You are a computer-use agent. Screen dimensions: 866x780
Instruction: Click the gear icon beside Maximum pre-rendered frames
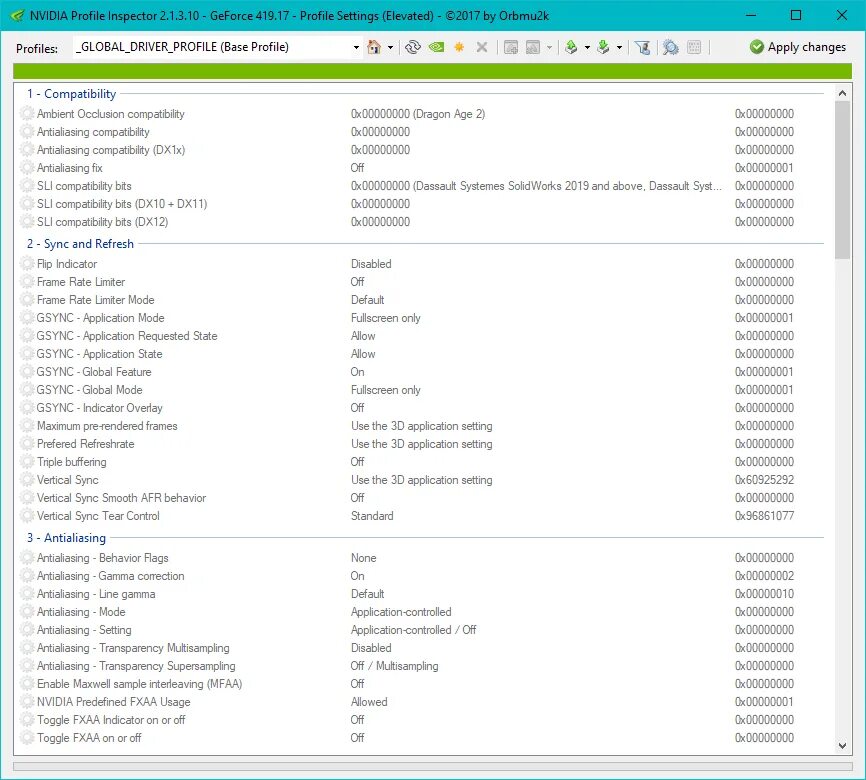click(27, 426)
